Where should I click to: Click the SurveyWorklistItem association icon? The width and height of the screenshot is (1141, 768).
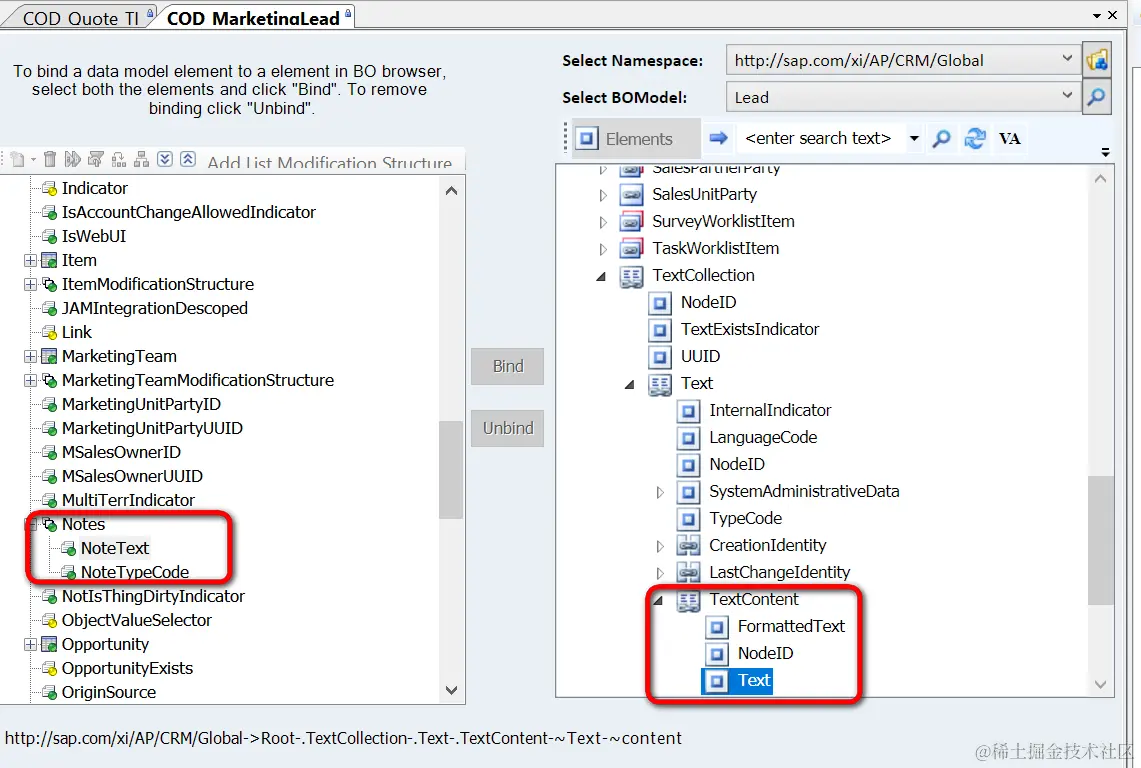[x=631, y=221]
